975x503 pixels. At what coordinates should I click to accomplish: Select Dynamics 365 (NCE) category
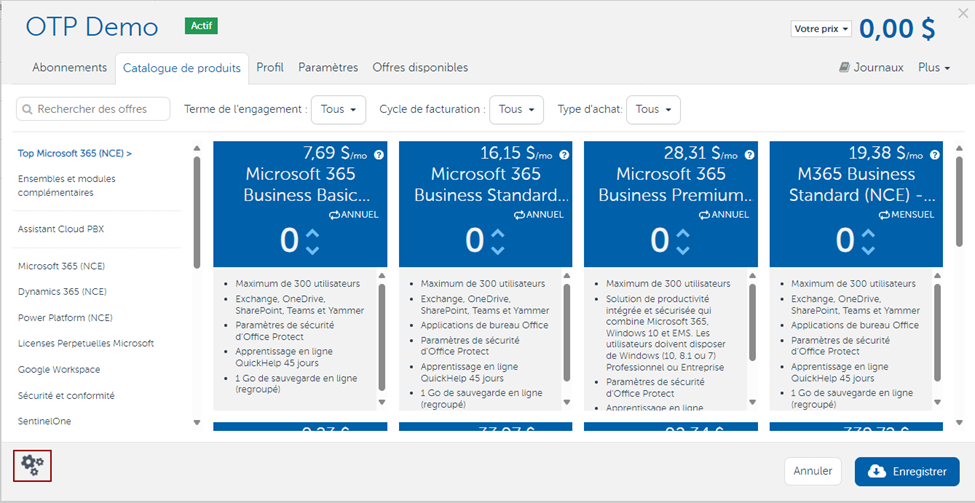(62, 292)
